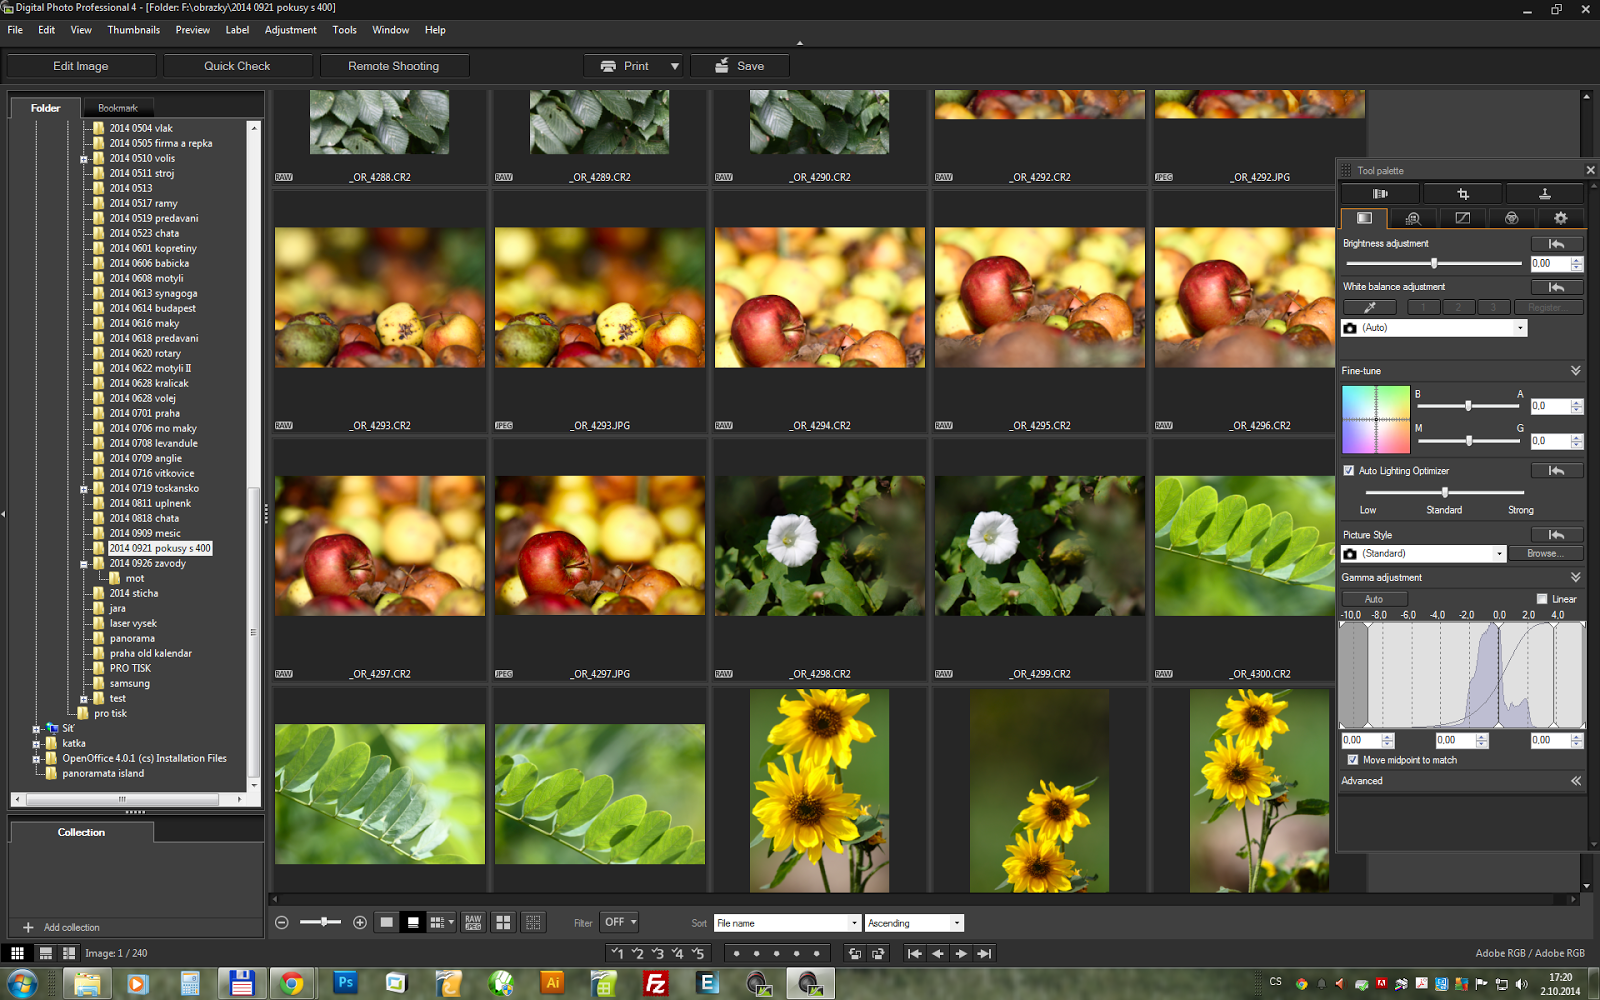Switch to the Bookmark tab
Image resolution: width=1600 pixels, height=1000 pixels.
[118, 108]
